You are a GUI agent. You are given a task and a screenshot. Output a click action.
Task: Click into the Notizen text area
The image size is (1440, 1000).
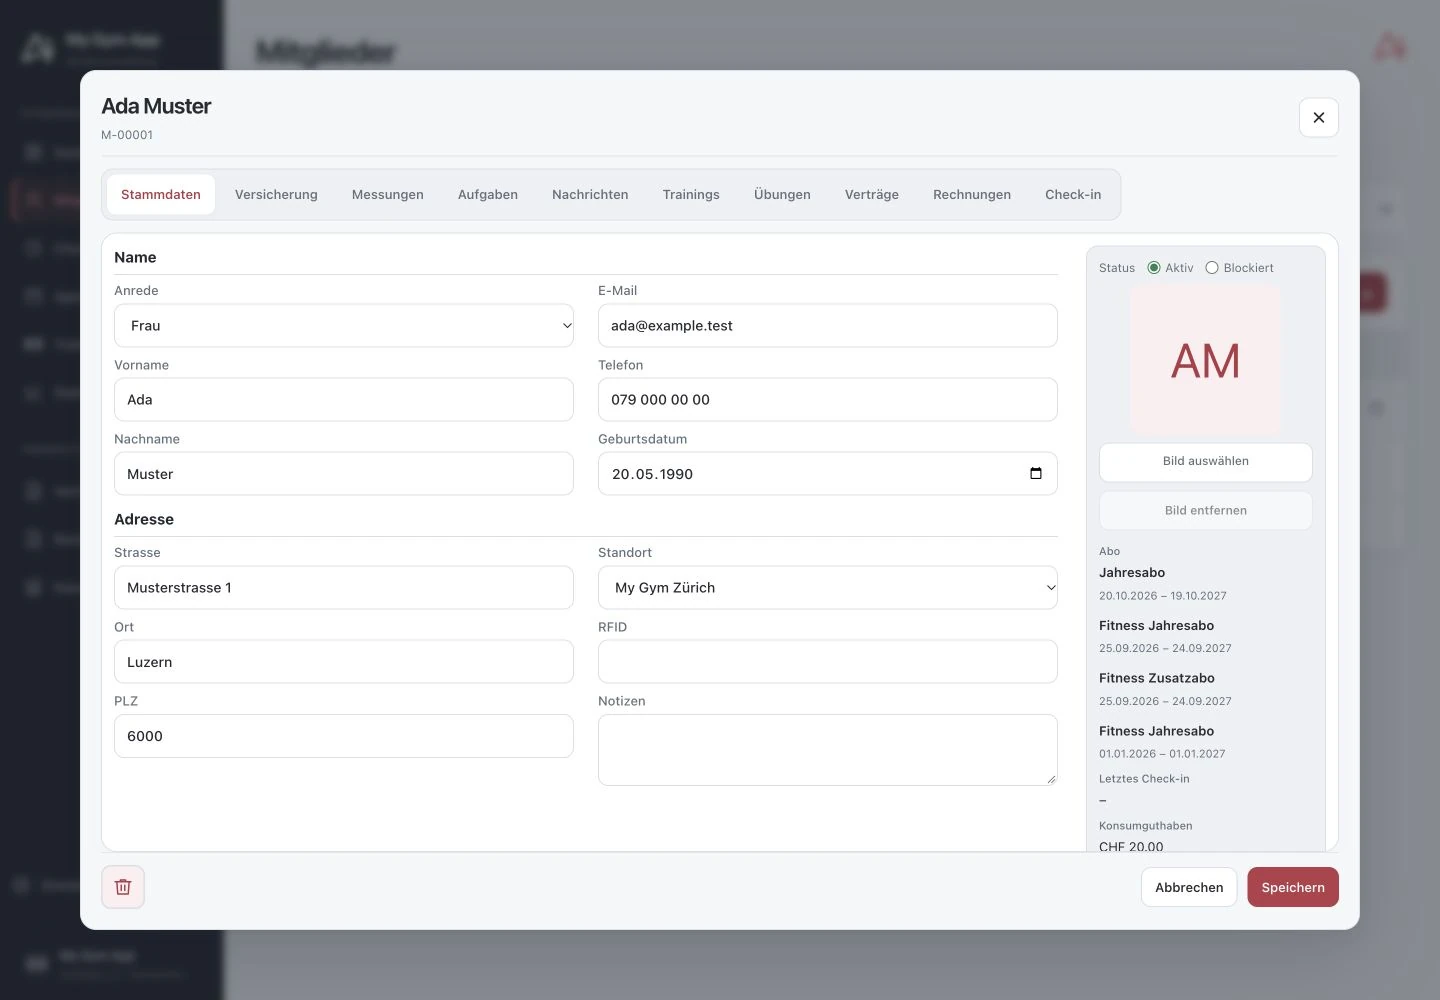point(828,750)
